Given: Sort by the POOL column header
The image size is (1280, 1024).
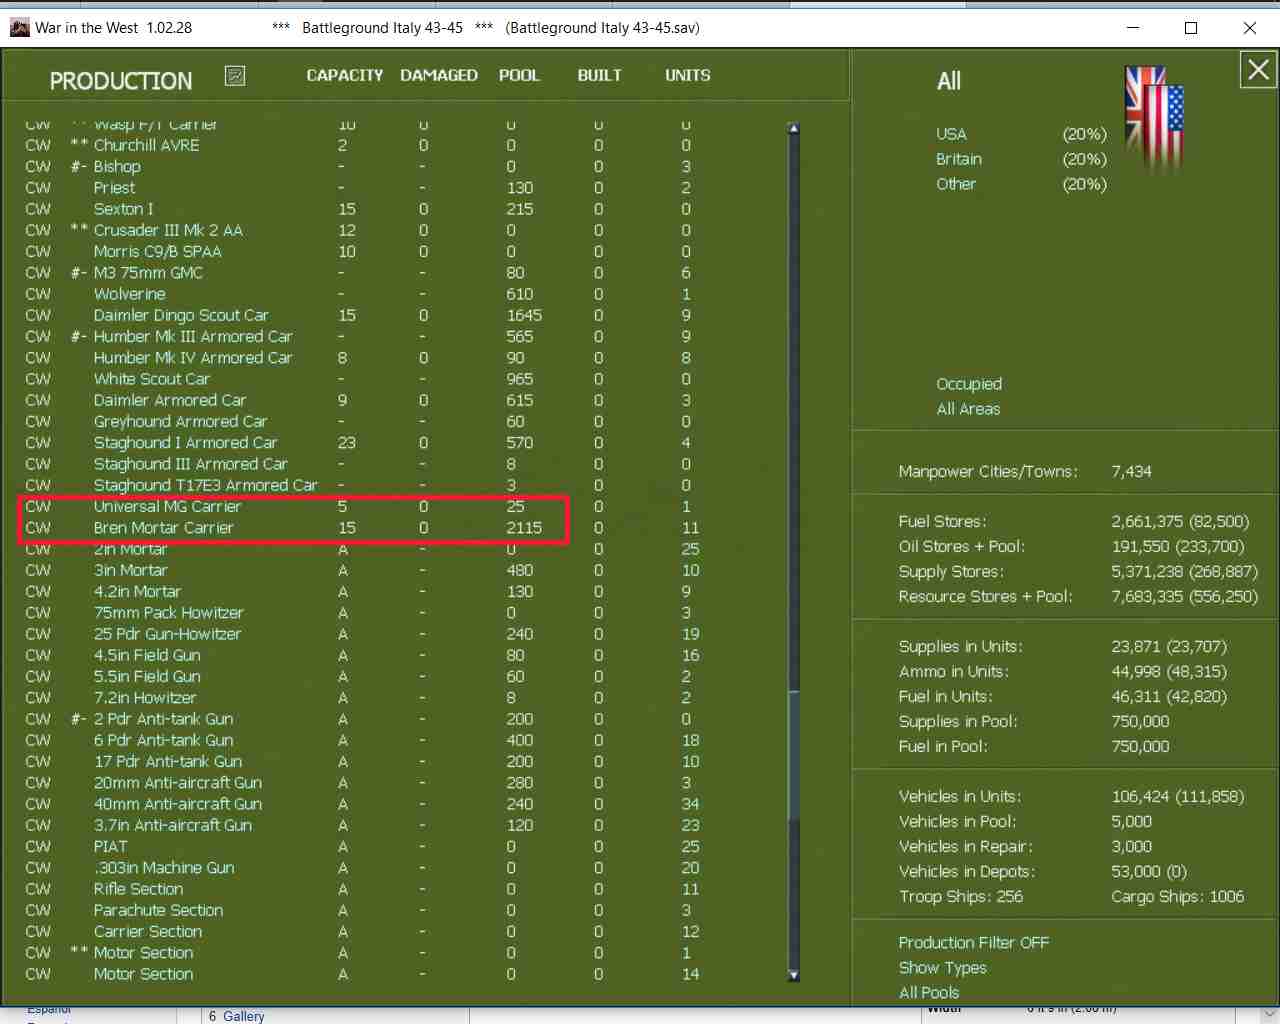Looking at the screenshot, I should 519,75.
